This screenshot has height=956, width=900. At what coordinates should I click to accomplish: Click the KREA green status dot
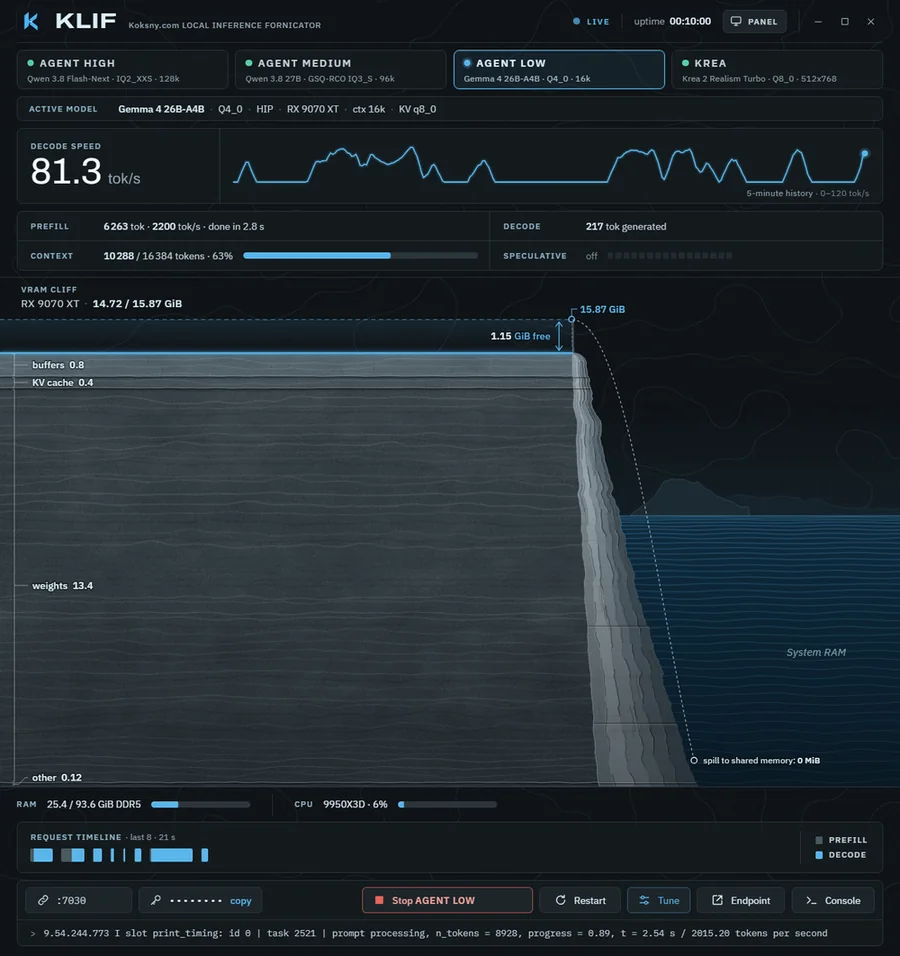[x=685, y=63]
